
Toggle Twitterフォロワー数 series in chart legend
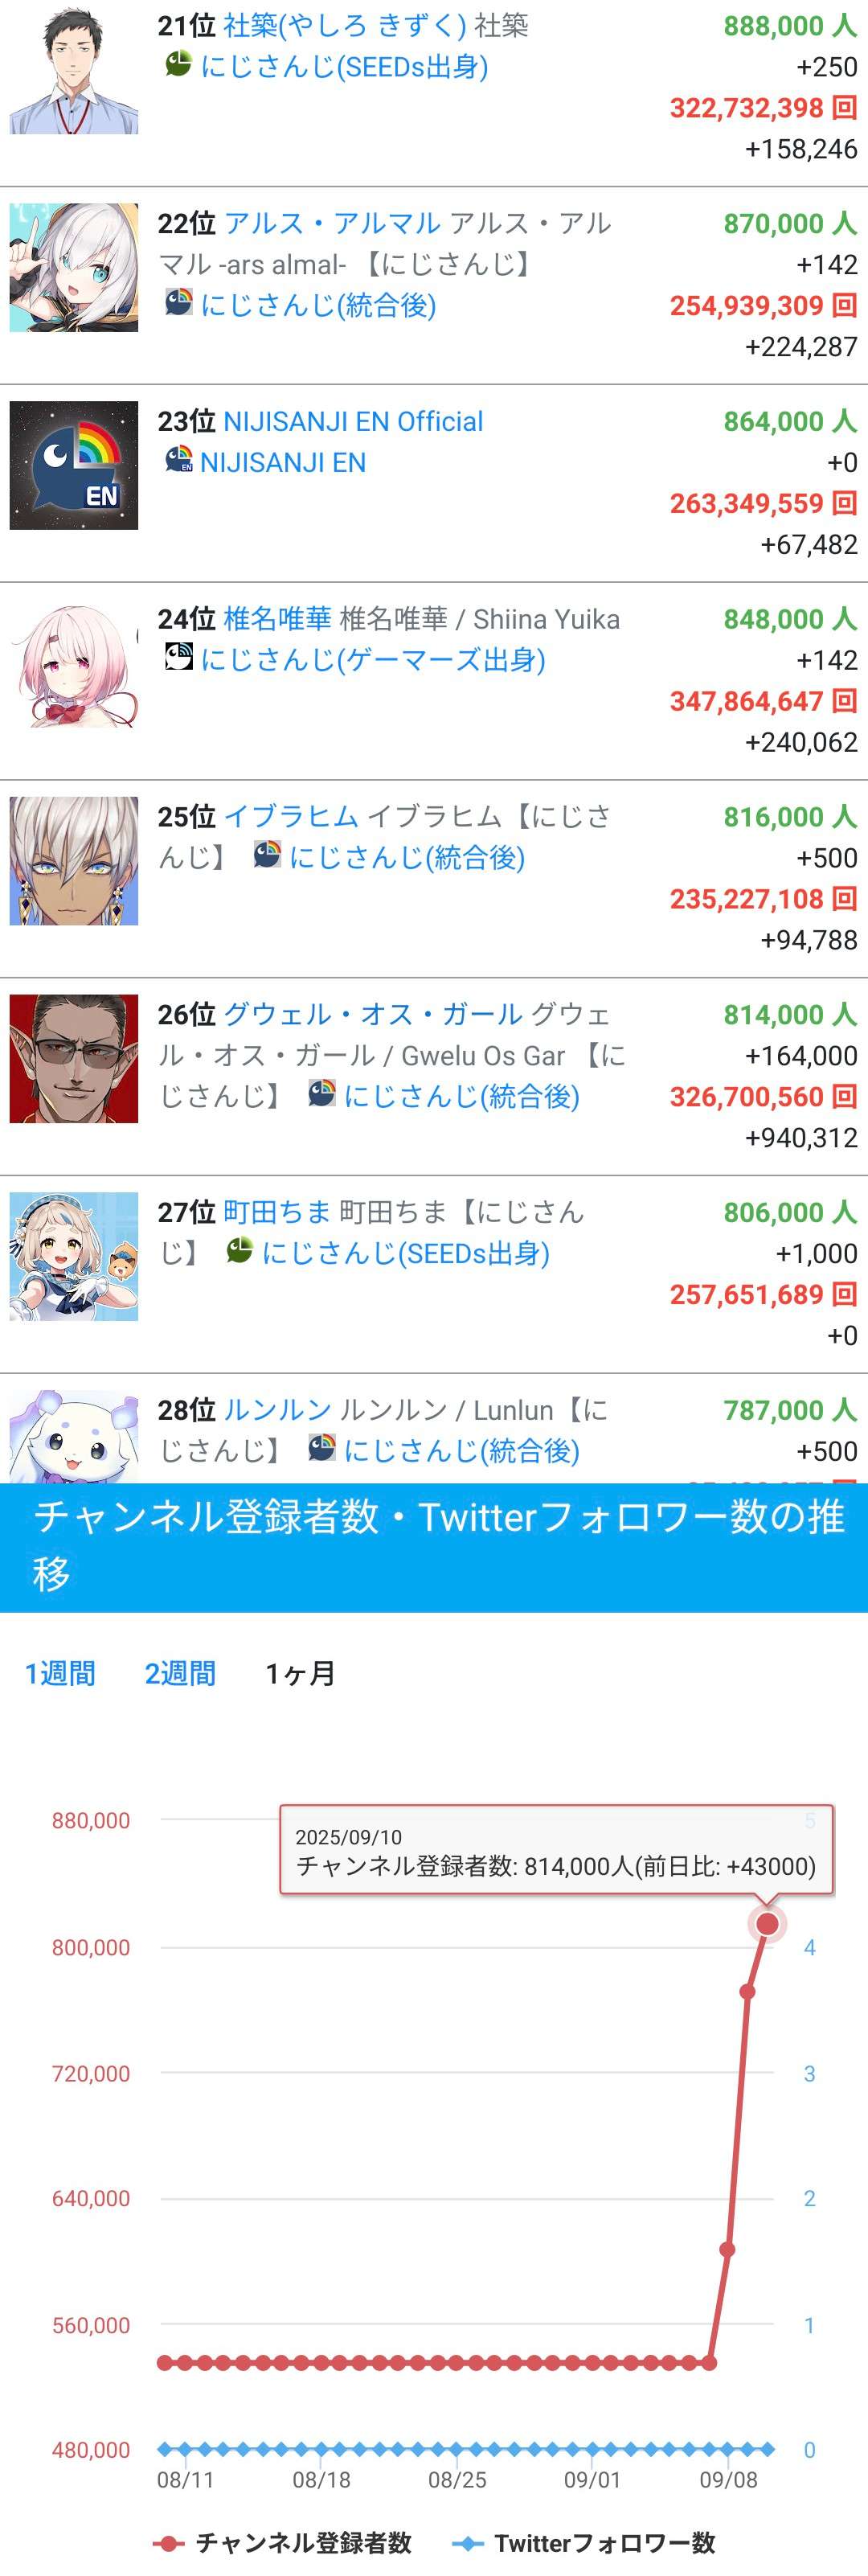tap(584, 2543)
